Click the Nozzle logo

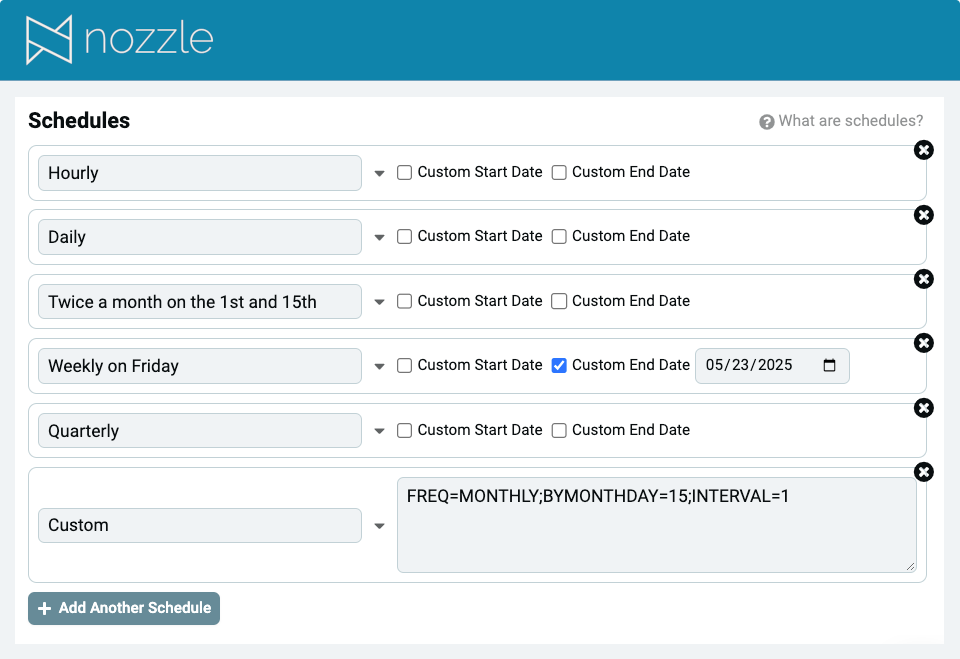(x=119, y=40)
